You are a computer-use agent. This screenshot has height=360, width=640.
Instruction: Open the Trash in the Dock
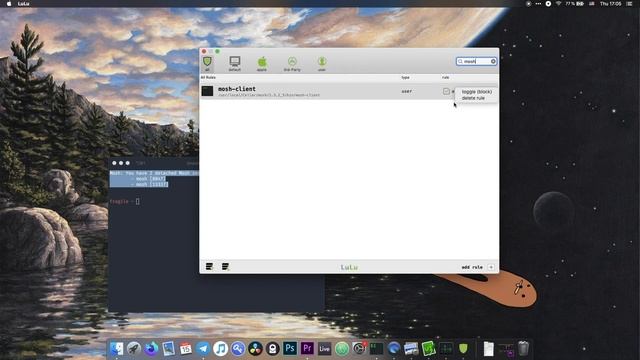[523, 349]
